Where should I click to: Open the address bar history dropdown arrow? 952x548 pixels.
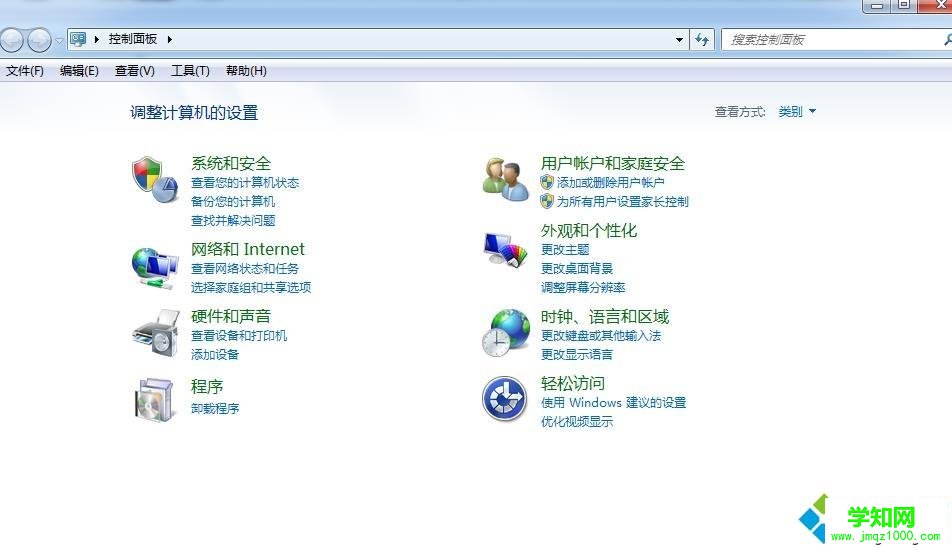tap(679, 40)
